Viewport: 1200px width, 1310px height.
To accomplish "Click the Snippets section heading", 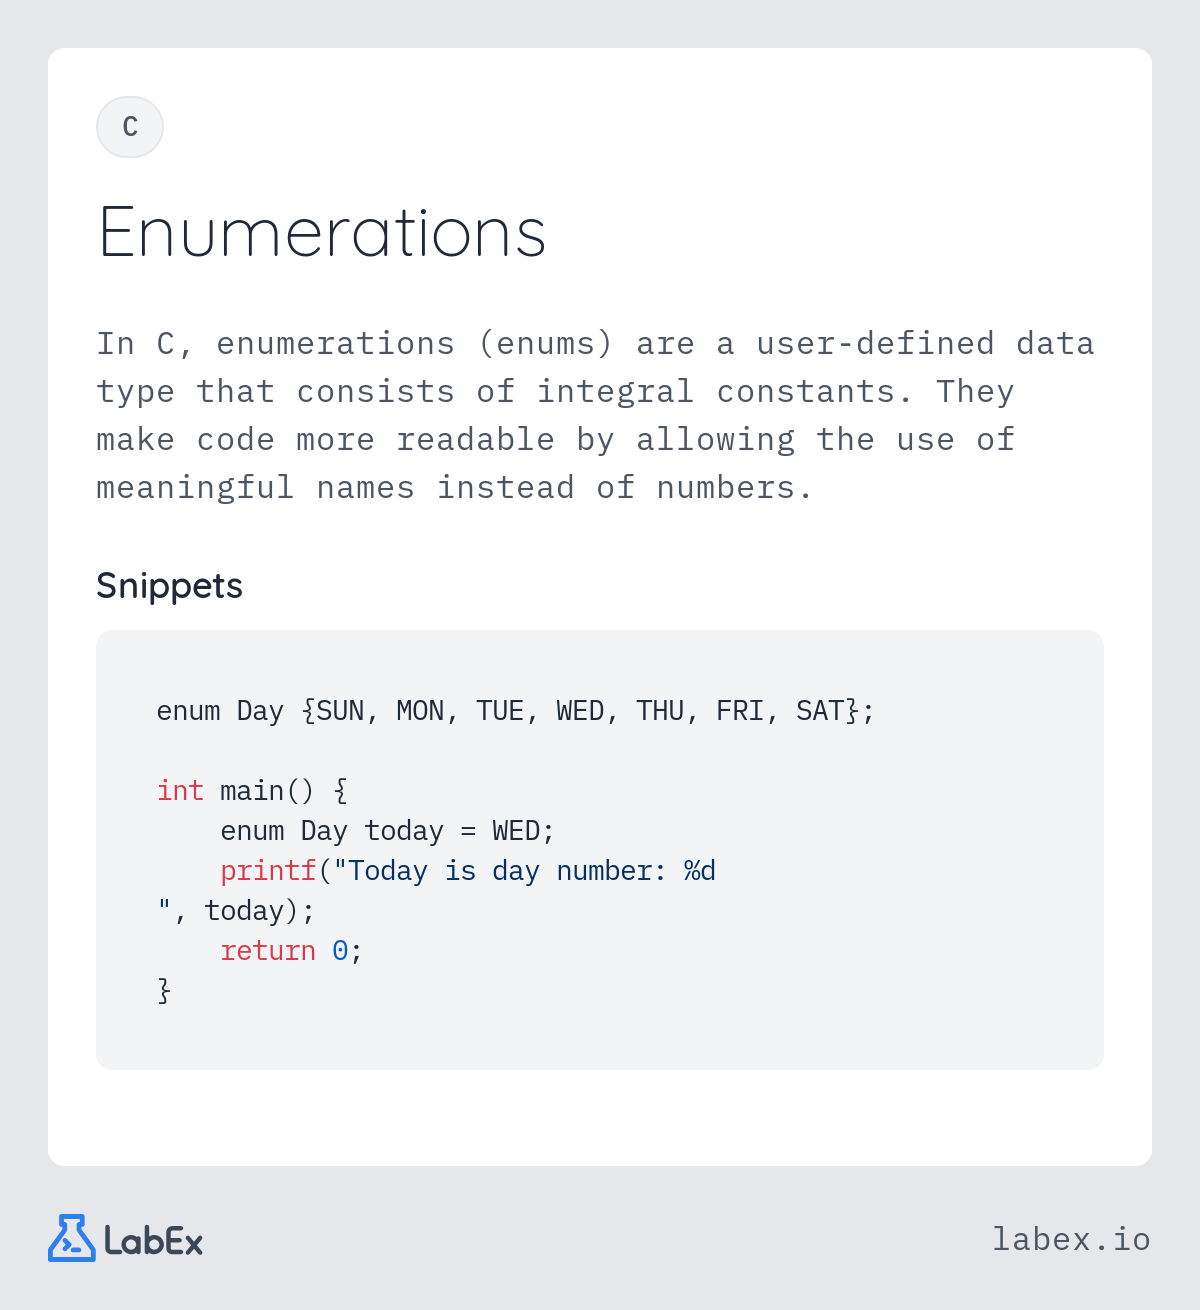I will [169, 585].
